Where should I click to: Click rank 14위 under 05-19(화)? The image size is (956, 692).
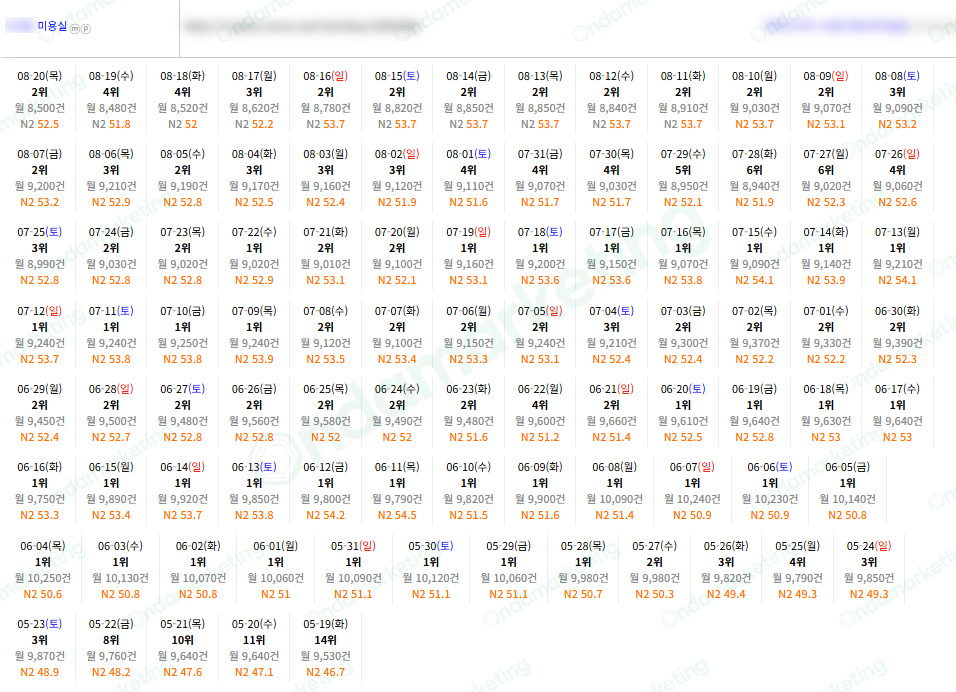click(x=326, y=640)
